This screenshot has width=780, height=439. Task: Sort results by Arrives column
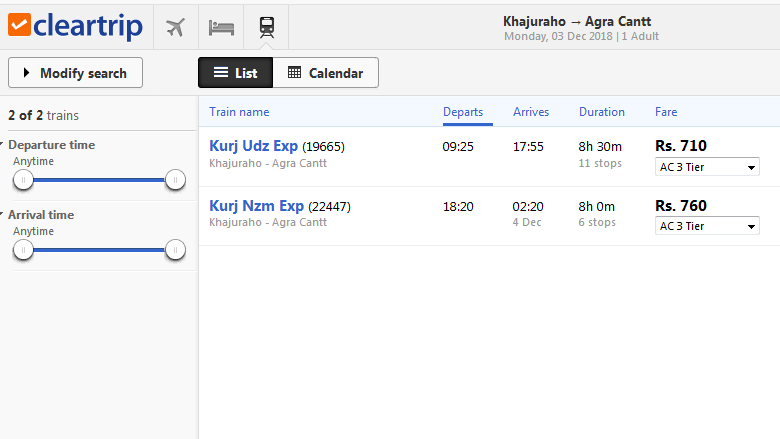pyautogui.click(x=531, y=112)
